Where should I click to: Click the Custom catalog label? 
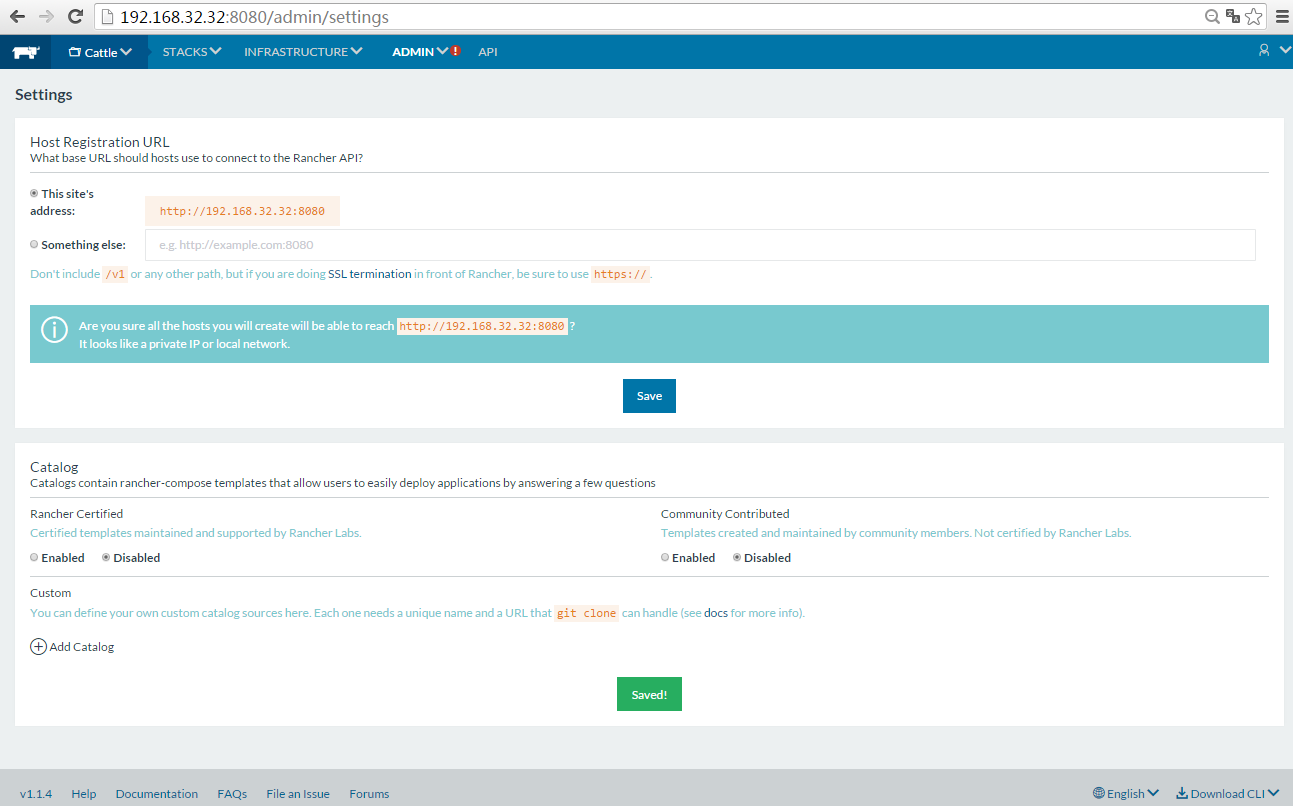point(49,593)
